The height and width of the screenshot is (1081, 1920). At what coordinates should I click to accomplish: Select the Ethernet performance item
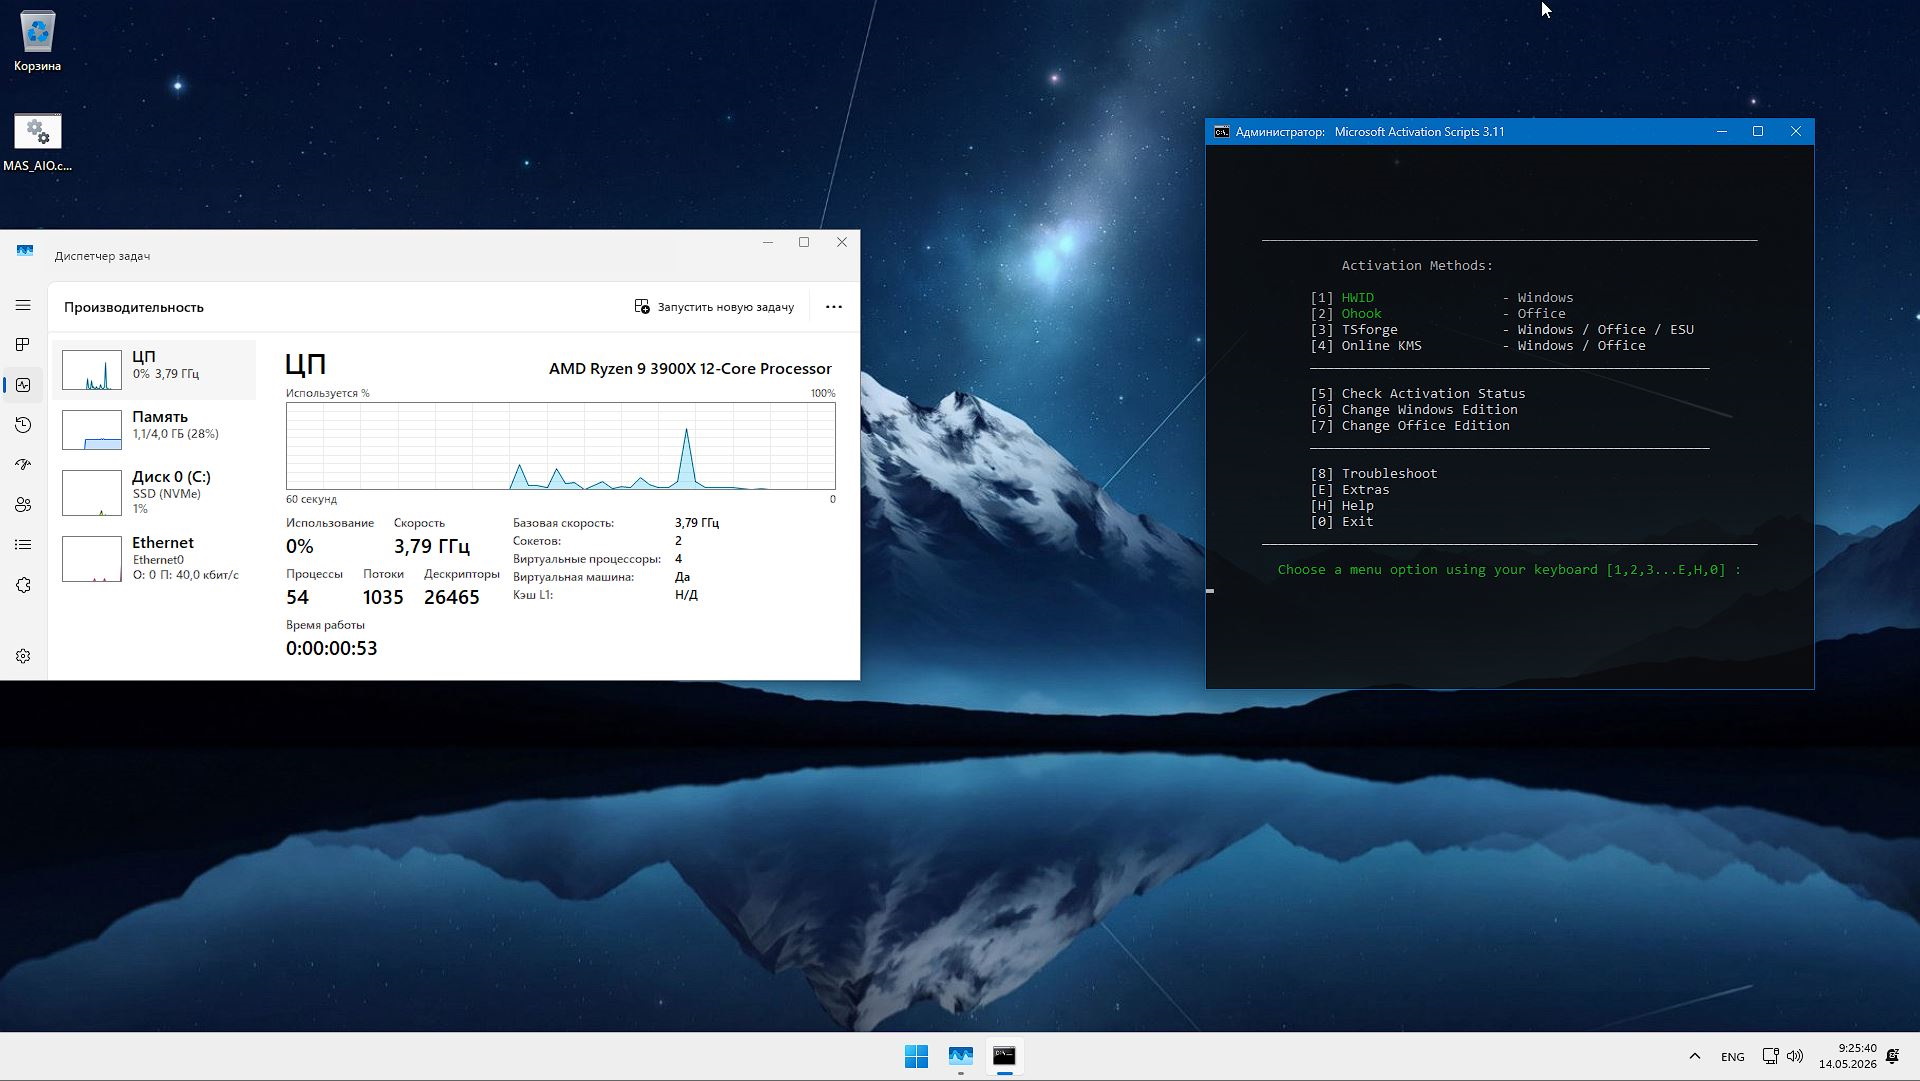coord(155,558)
